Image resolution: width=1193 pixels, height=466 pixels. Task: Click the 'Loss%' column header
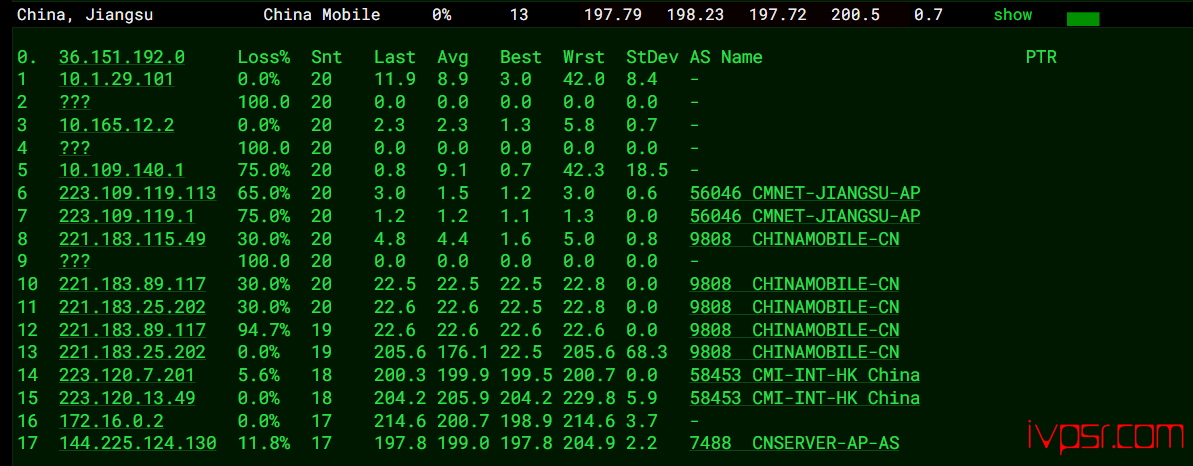click(264, 57)
